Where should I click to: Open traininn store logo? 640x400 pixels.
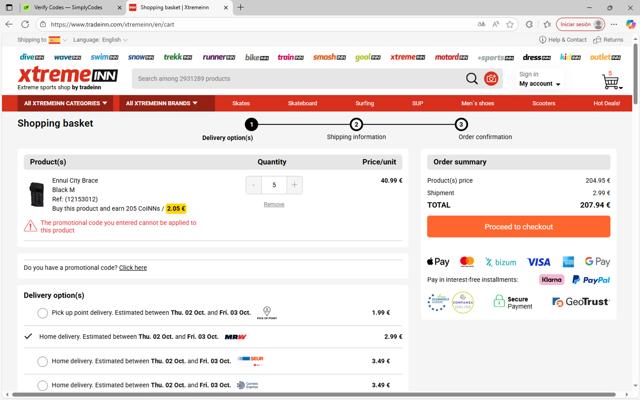click(291, 57)
